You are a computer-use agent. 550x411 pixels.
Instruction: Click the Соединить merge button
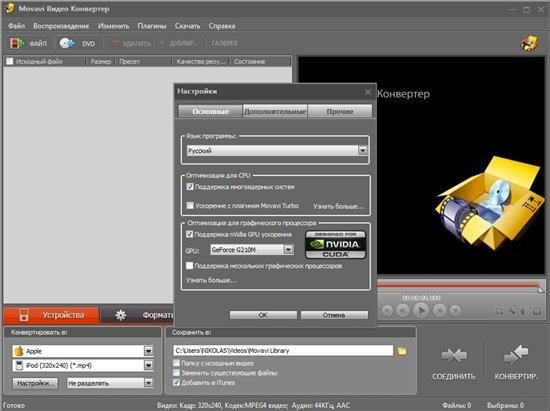click(x=454, y=363)
